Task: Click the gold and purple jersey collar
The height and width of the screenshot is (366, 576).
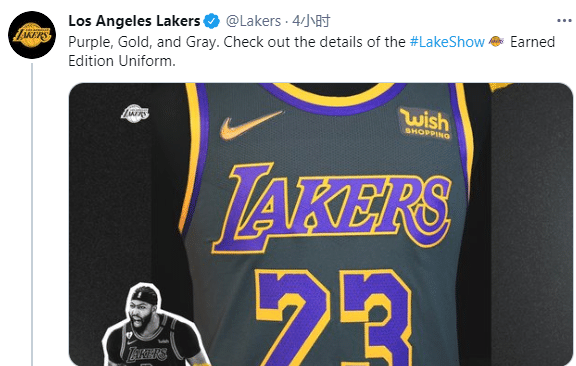Action: click(334, 98)
